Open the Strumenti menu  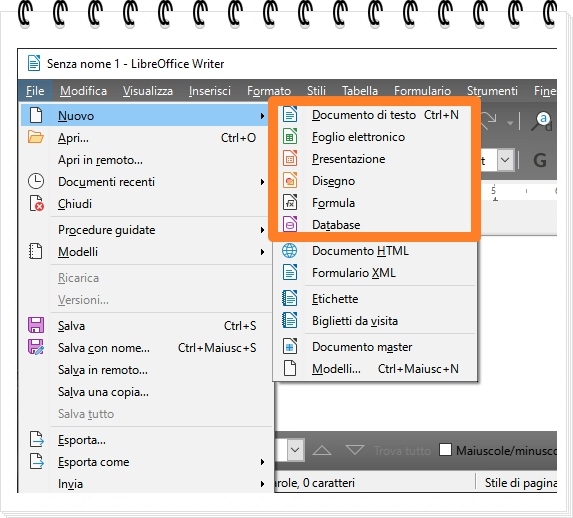click(492, 91)
